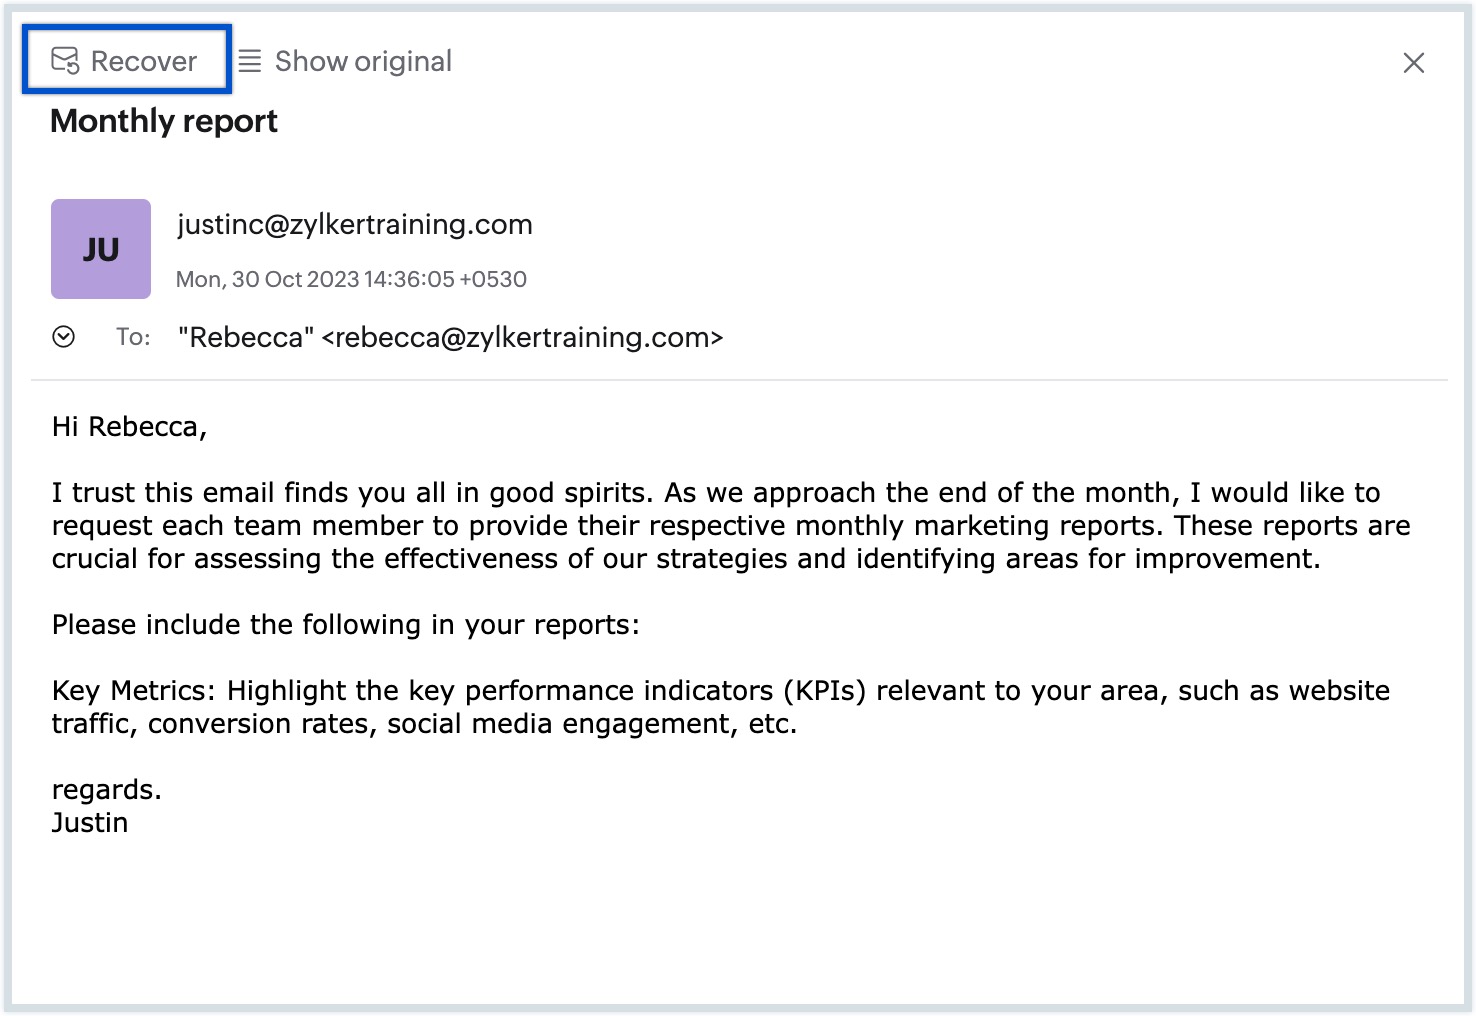
Task: Click the paragraph starting I trust this email
Action: (731, 526)
